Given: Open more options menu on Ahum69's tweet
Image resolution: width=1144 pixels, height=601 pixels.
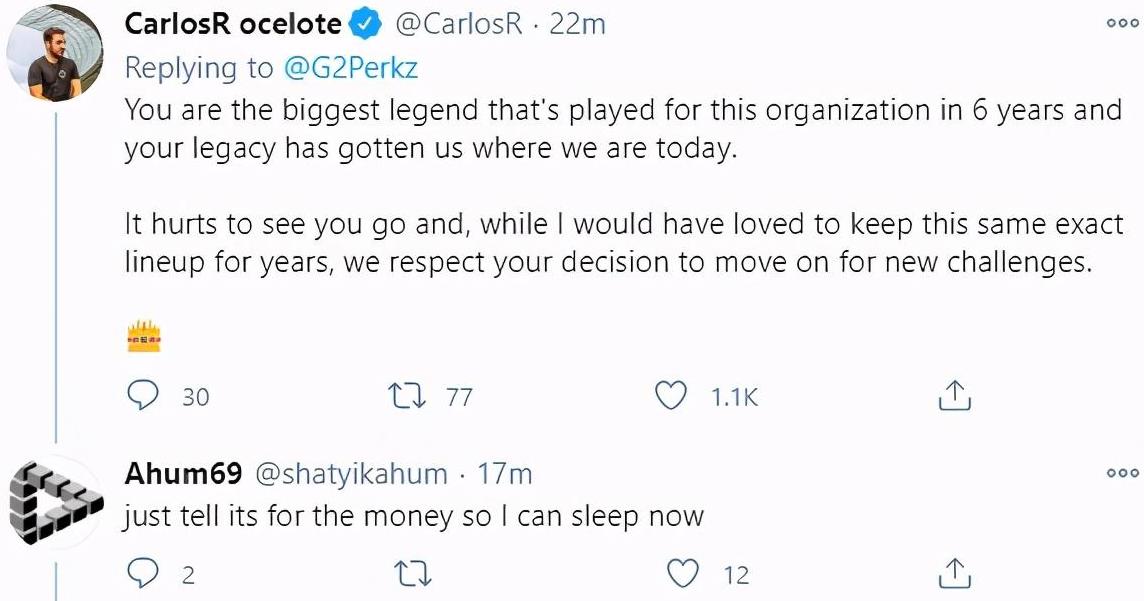Looking at the screenshot, I should point(1121,473).
